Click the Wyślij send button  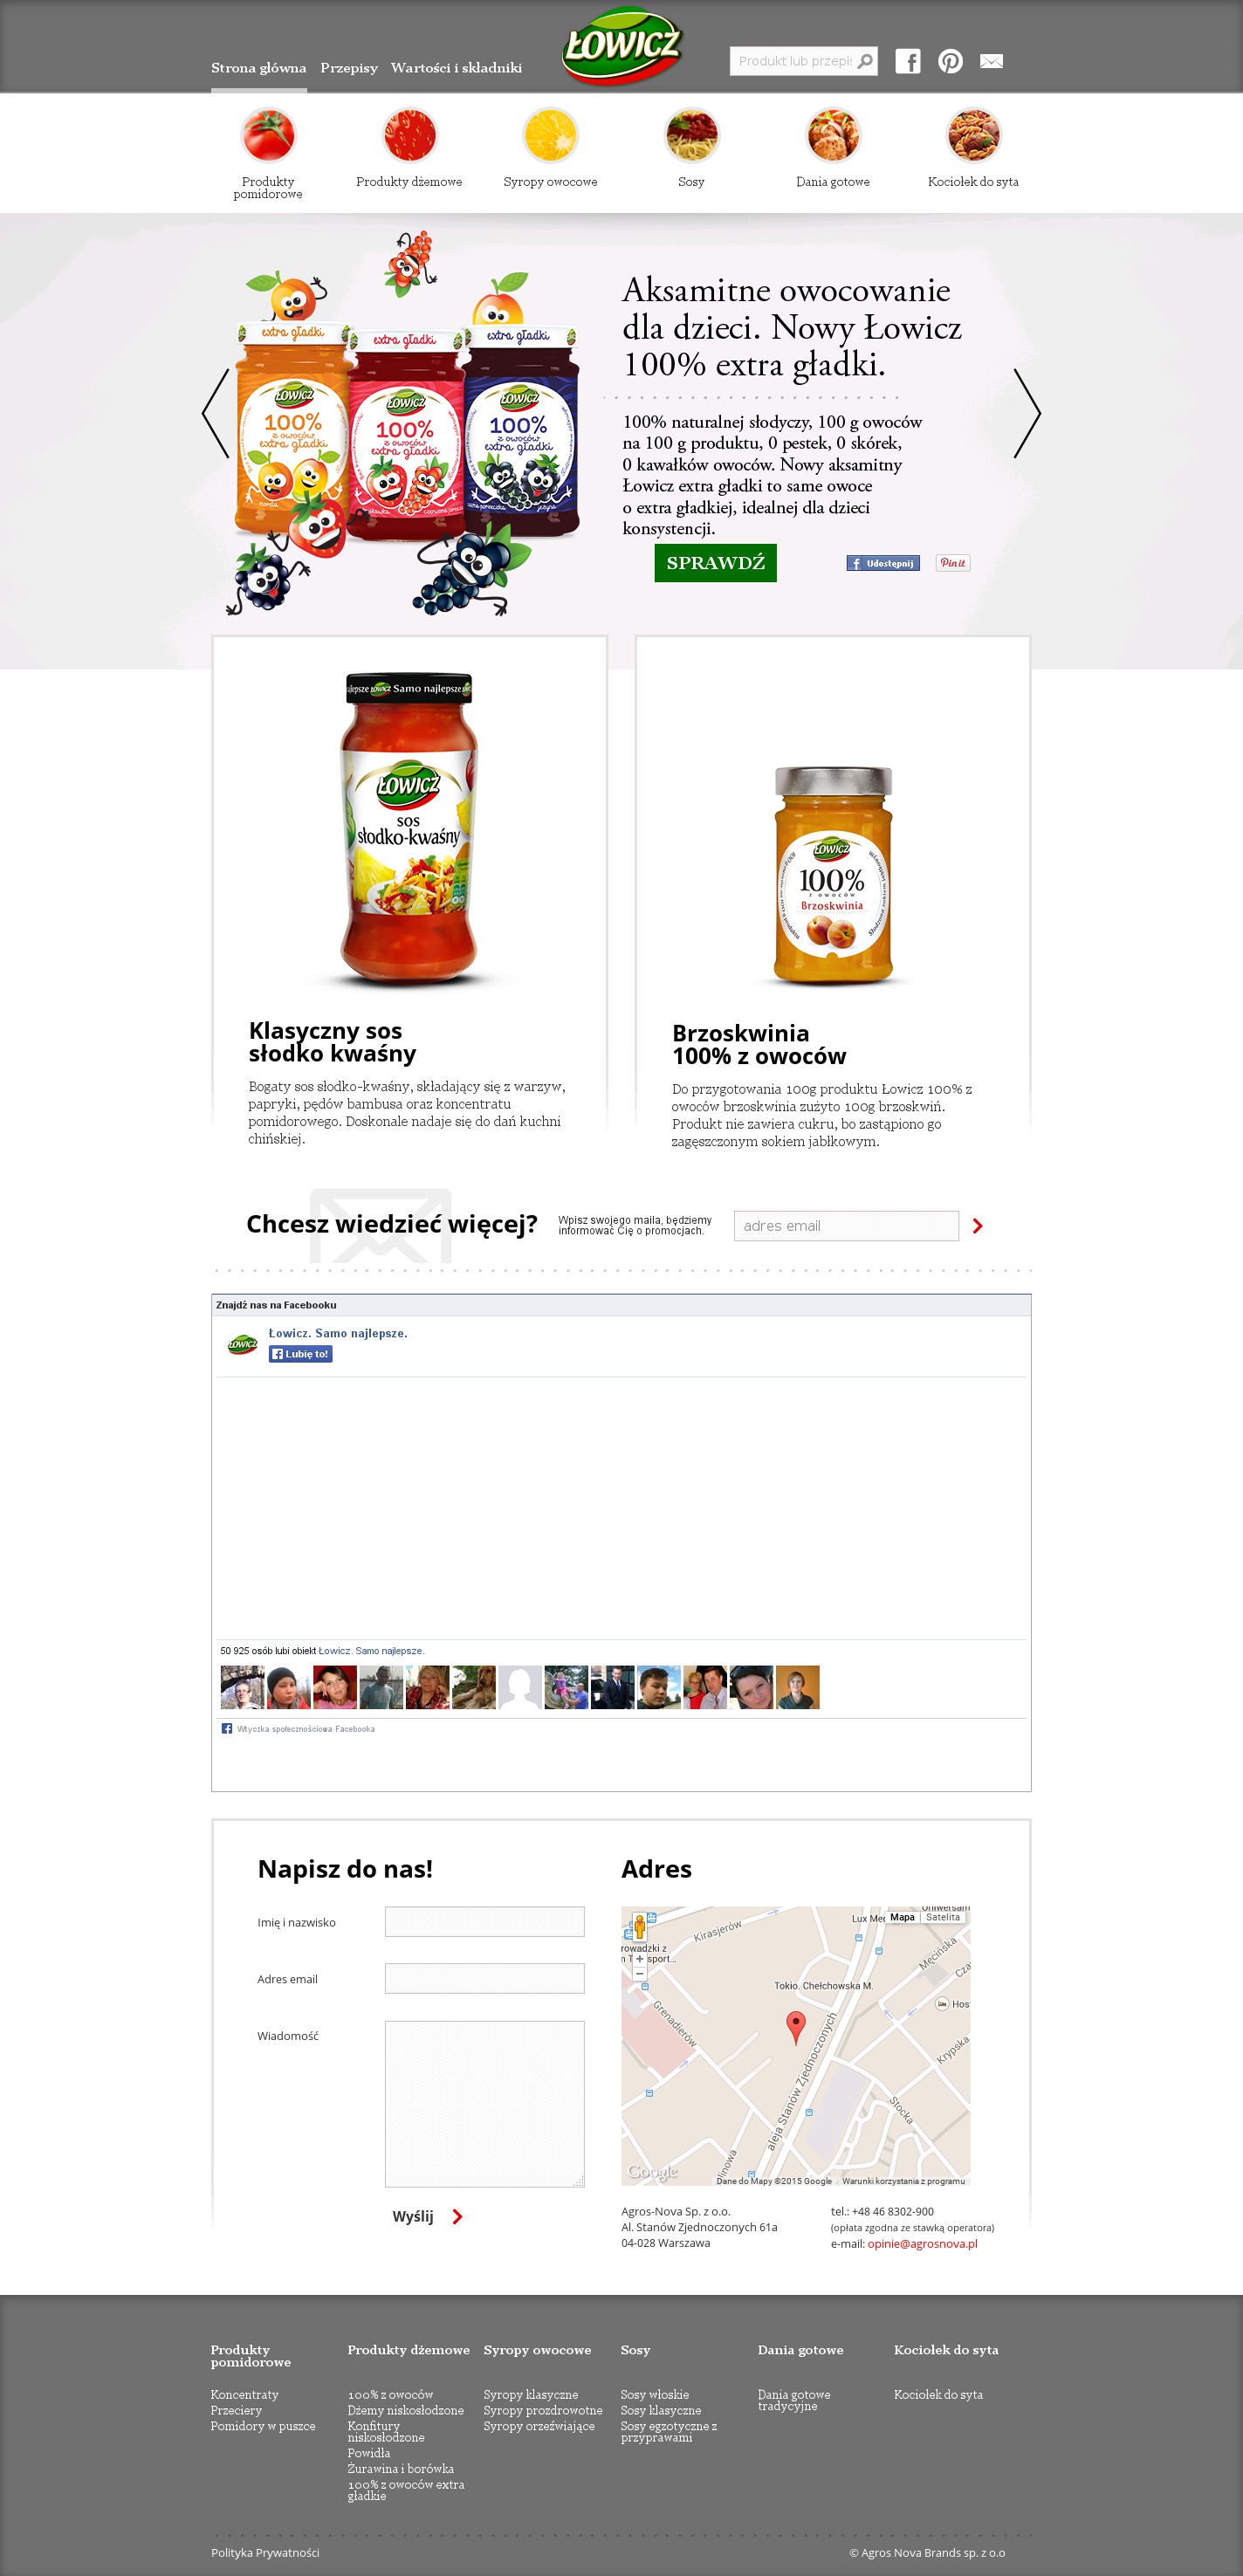click(427, 2217)
